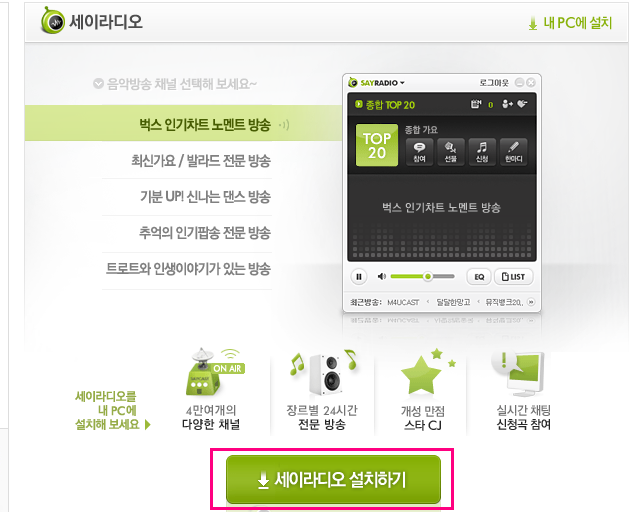
Task: Click the heart favorite icon
Action: pos(522,104)
